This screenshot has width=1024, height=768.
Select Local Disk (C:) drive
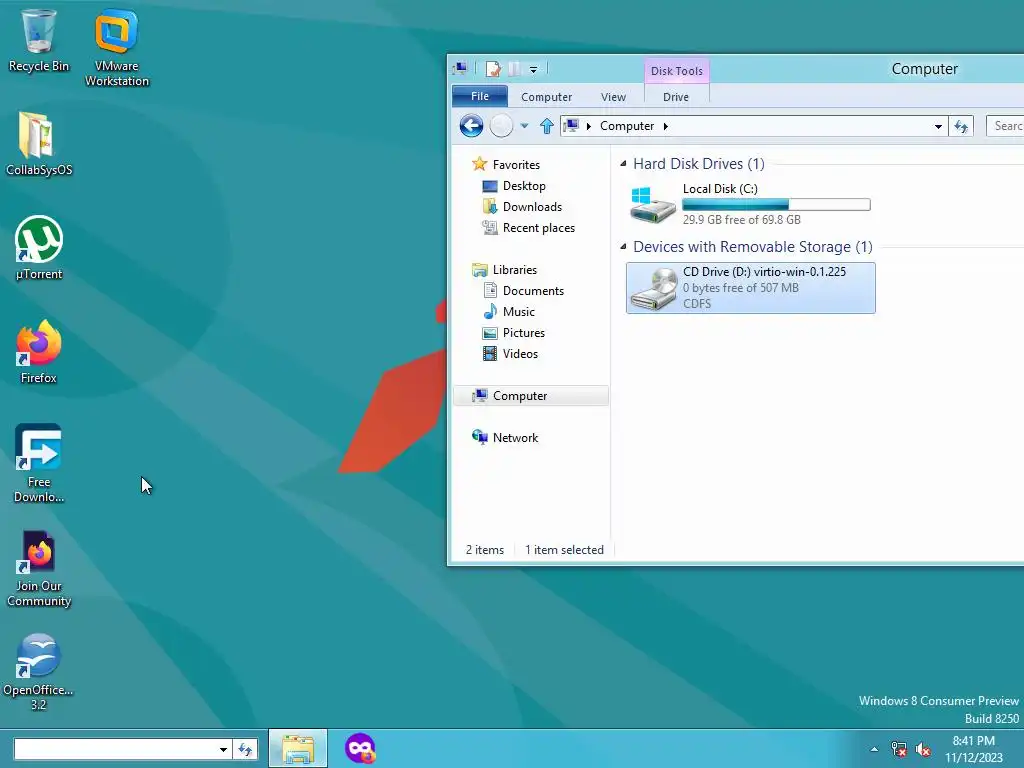[x=750, y=204]
